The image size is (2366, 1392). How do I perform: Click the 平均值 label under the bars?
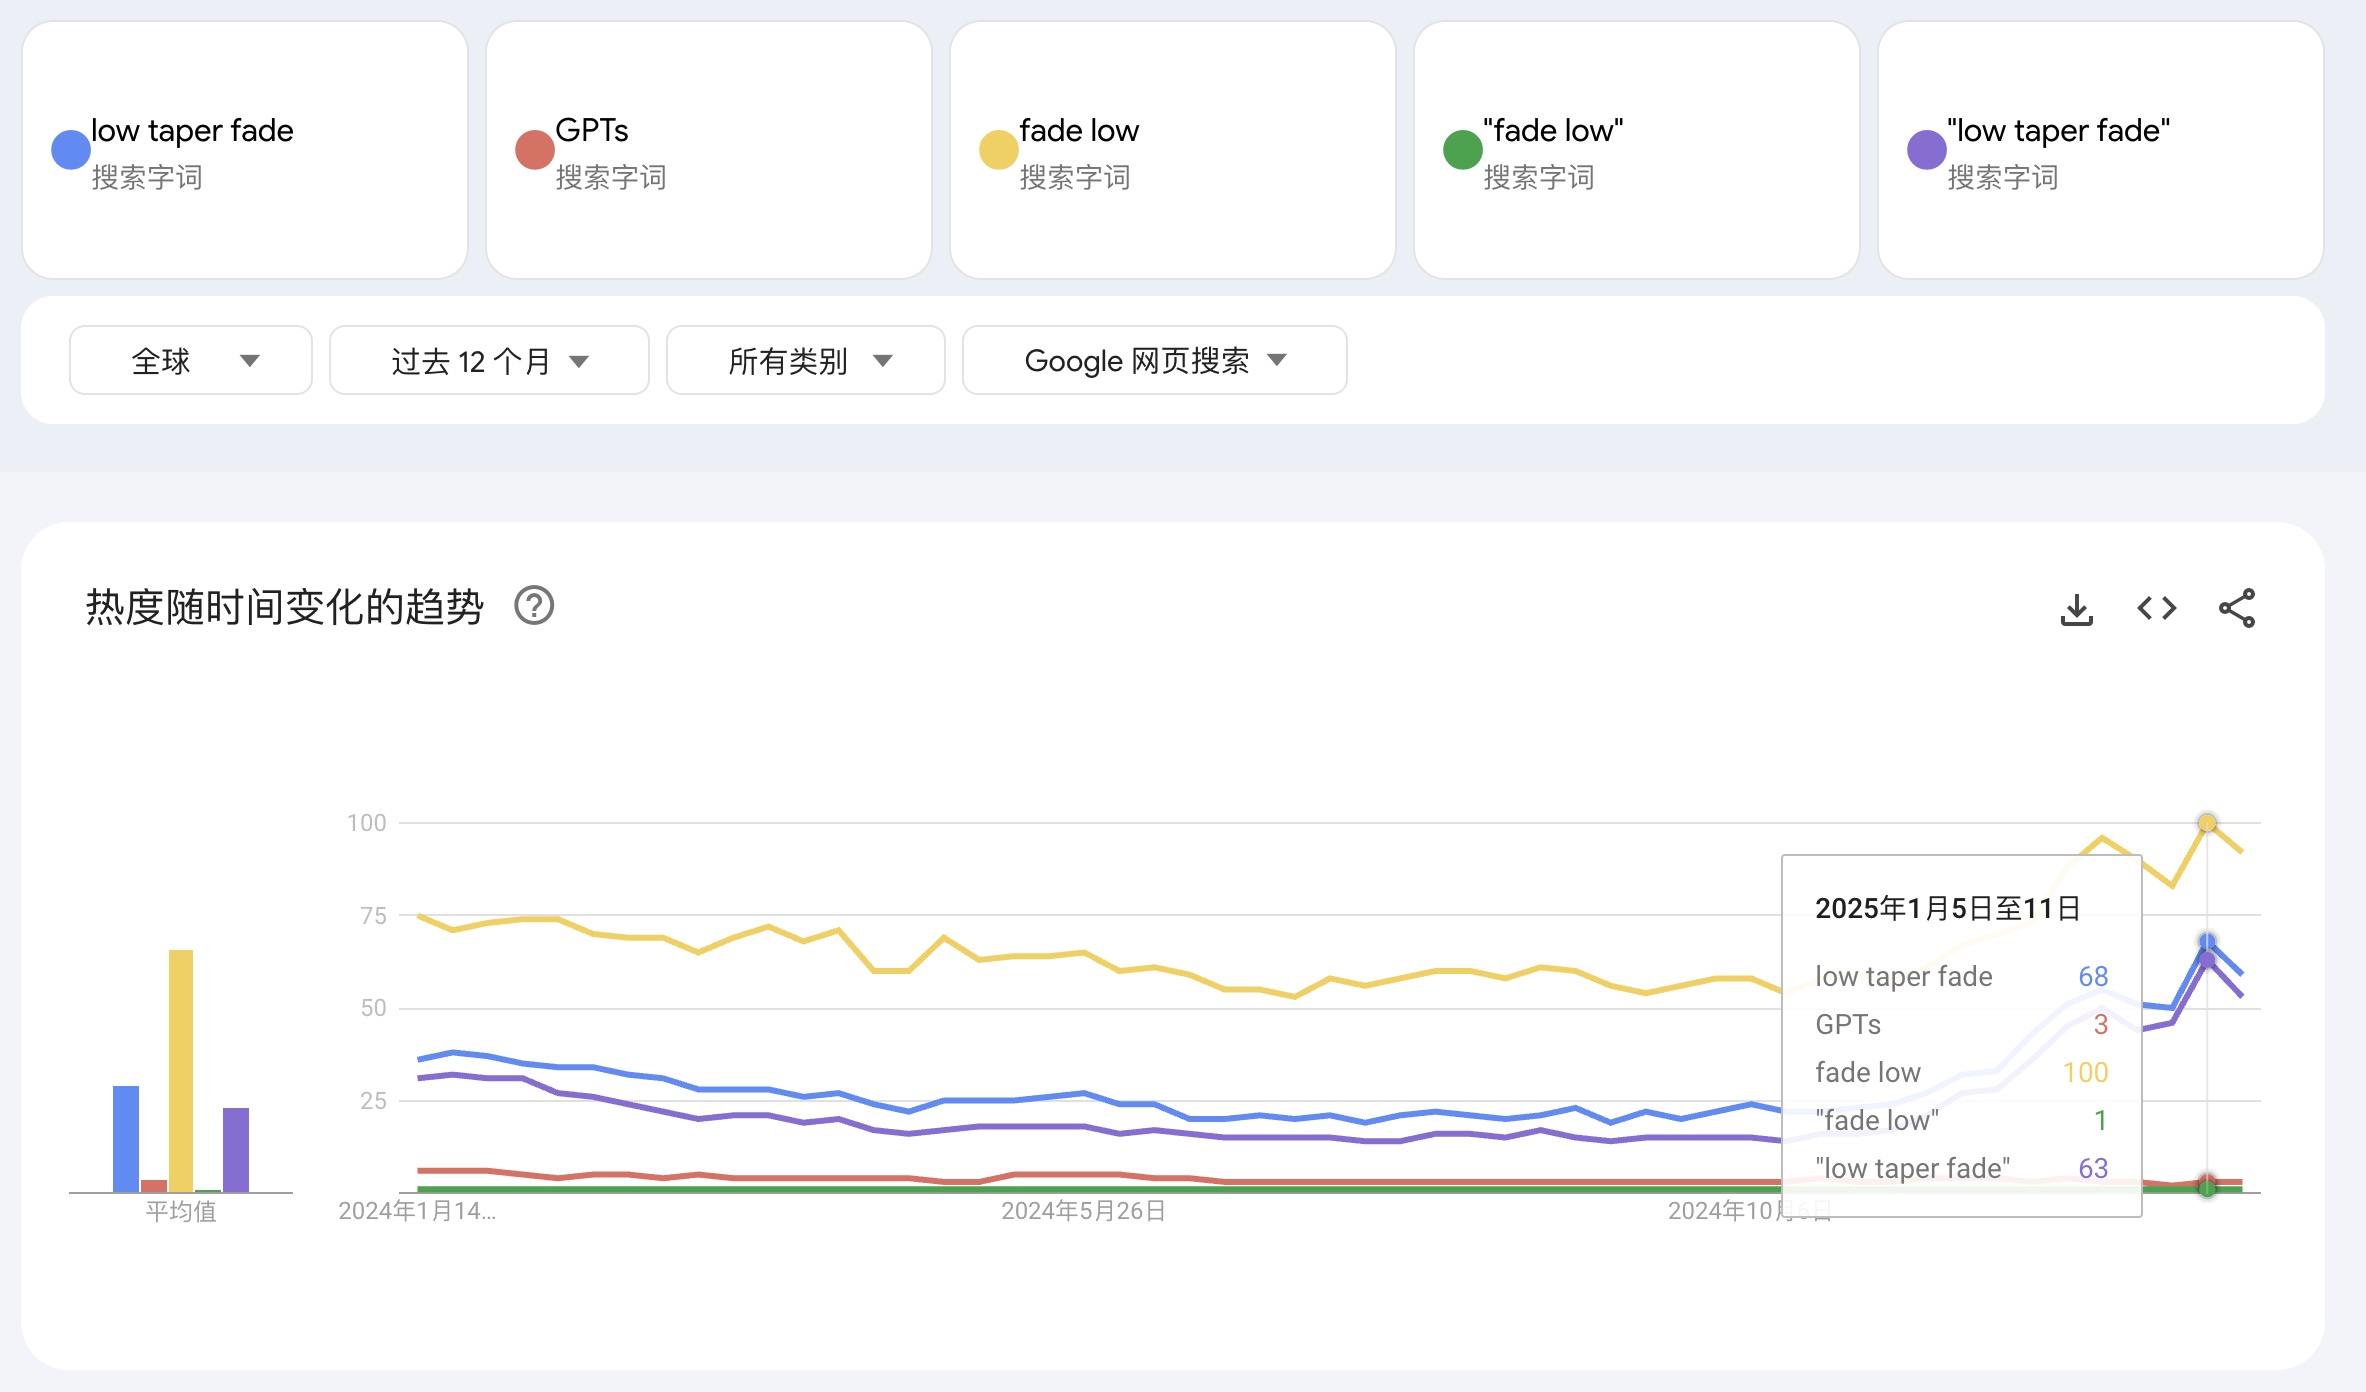(x=181, y=1211)
